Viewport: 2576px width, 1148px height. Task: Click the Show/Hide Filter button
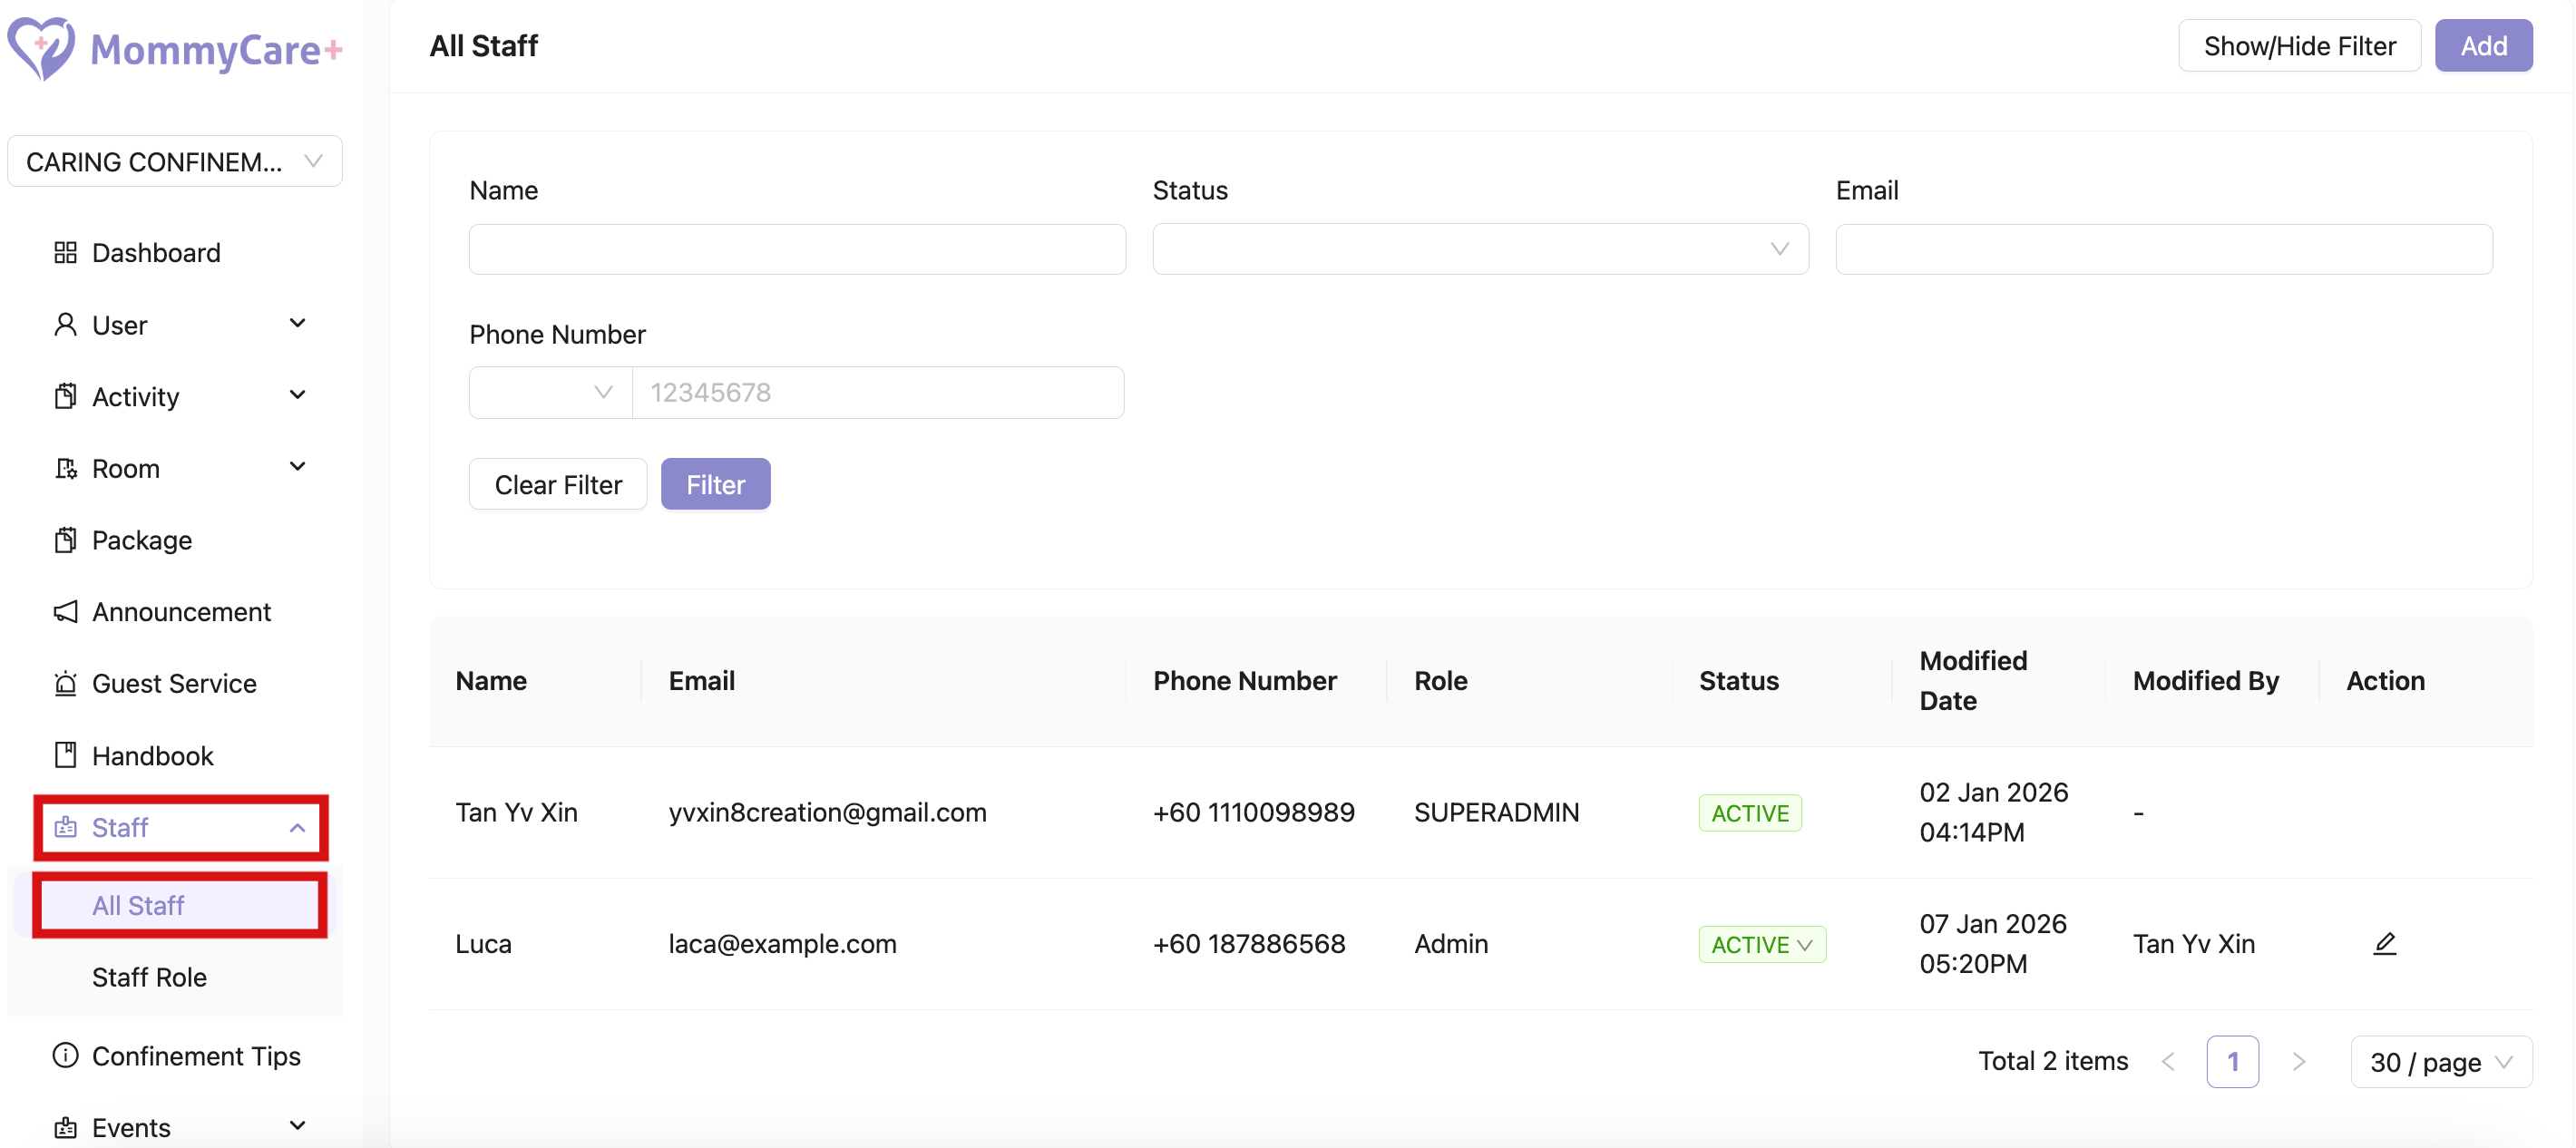tap(2298, 46)
